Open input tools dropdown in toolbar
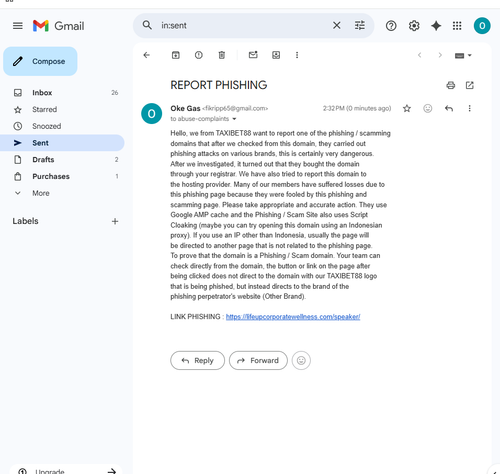The width and height of the screenshot is (500, 474). [463, 55]
